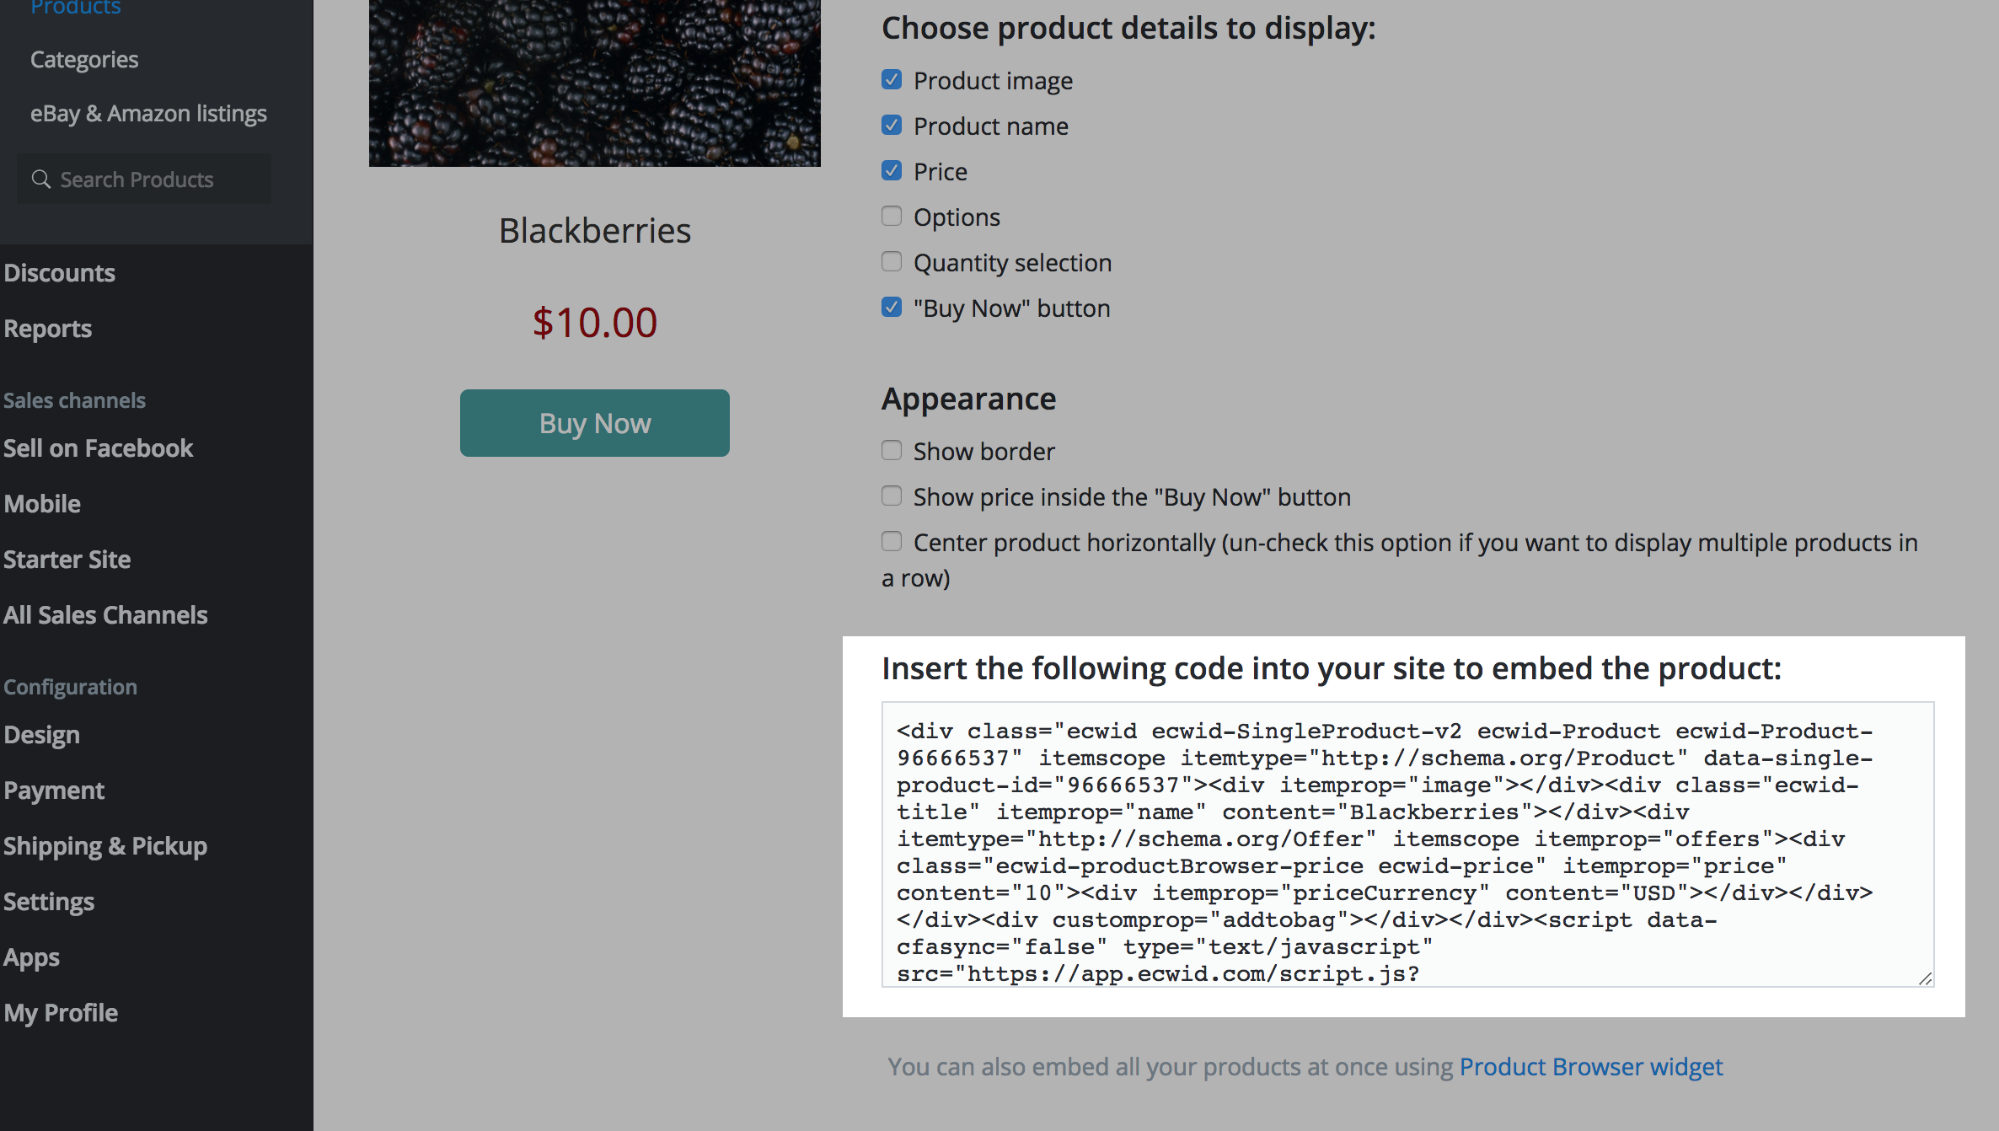Go to eBay & Amazon listings
The image size is (1999, 1131).
(x=148, y=114)
